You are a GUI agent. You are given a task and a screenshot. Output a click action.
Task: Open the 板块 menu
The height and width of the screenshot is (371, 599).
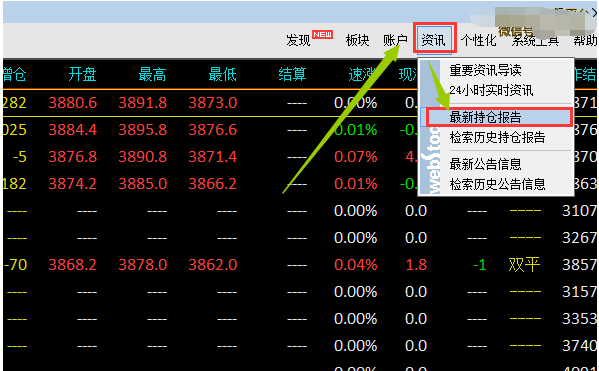point(358,40)
